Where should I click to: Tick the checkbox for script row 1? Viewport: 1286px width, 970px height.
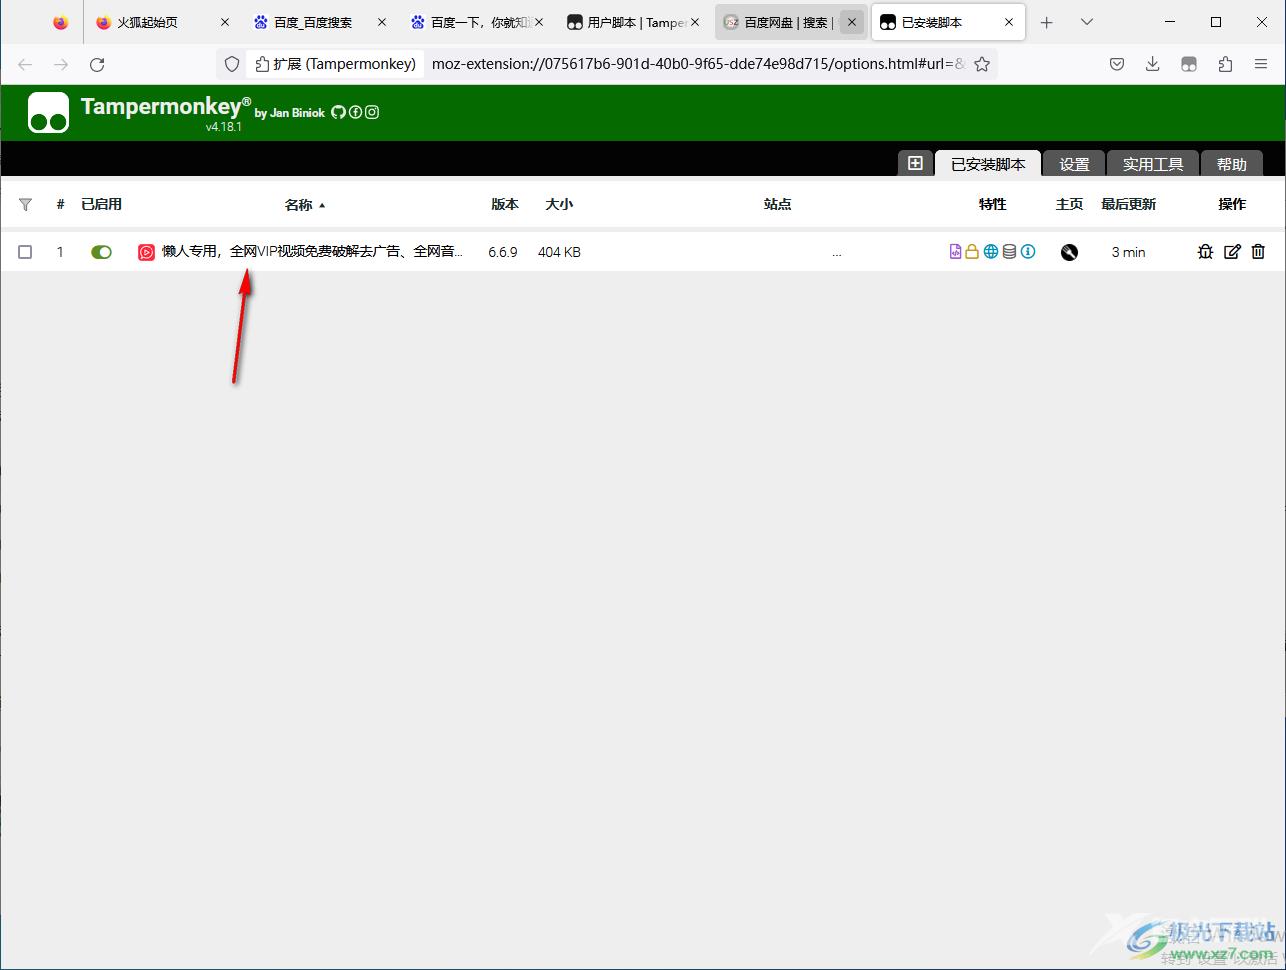tap(25, 252)
